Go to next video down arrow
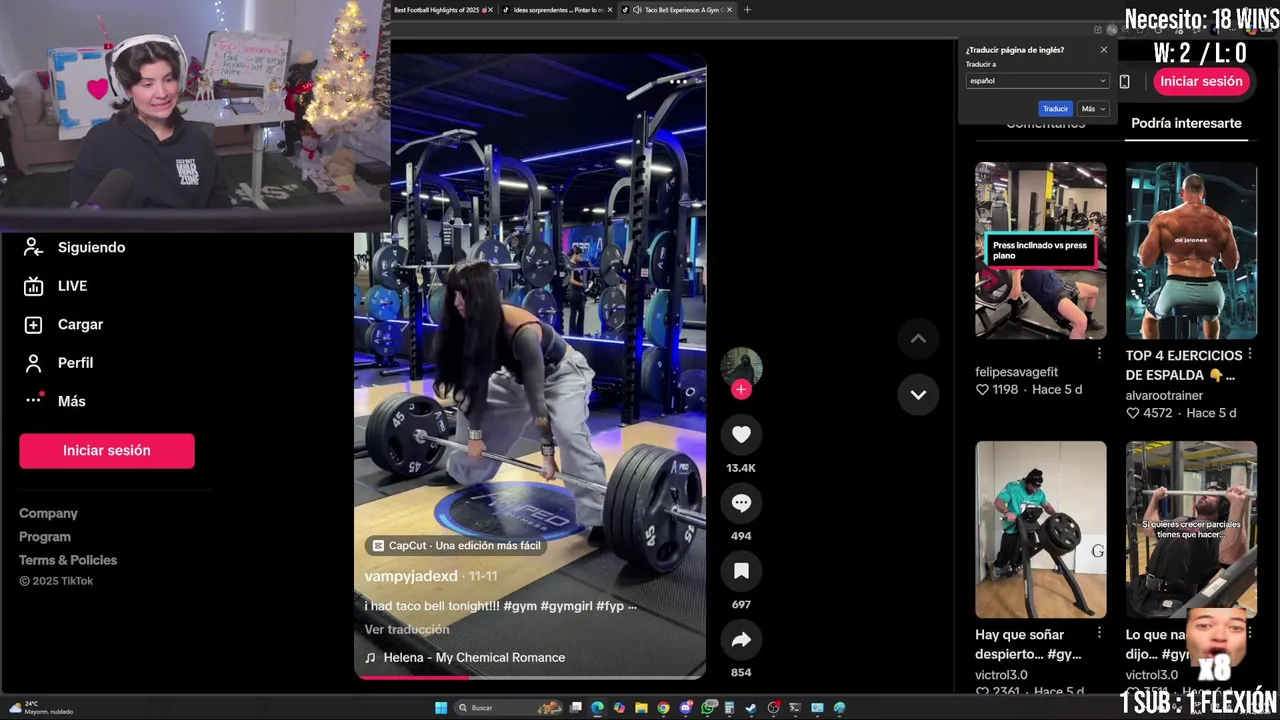 tap(918, 394)
